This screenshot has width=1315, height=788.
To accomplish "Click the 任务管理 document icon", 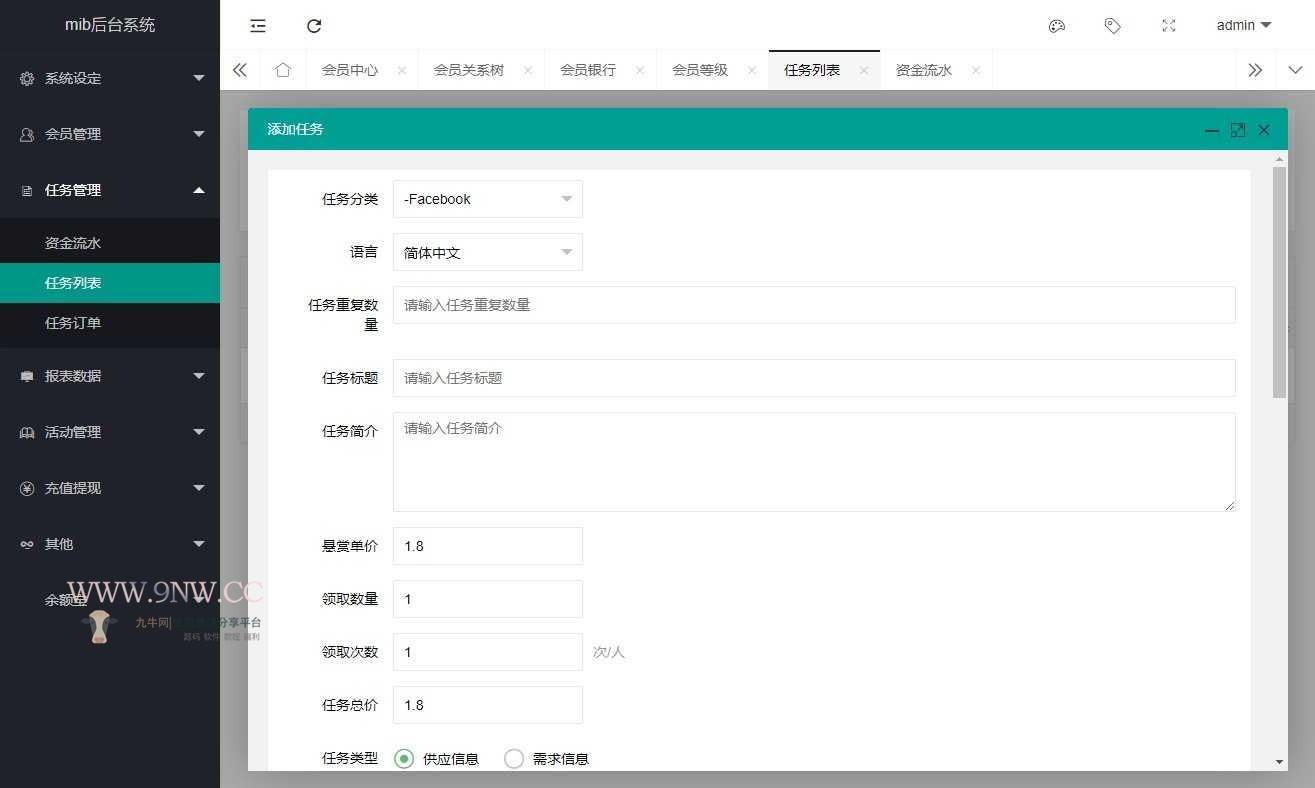I will (27, 190).
